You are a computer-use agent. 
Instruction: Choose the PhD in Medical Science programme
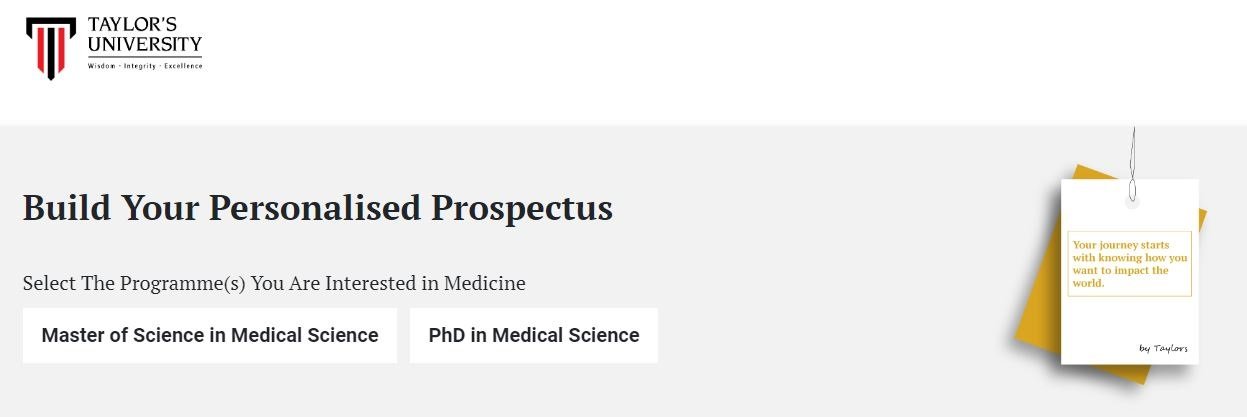coord(533,336)
